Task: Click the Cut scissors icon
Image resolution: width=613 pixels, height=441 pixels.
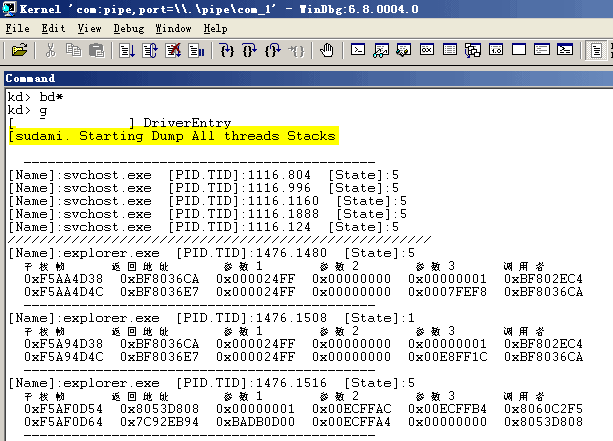Action: coord(50,50)
